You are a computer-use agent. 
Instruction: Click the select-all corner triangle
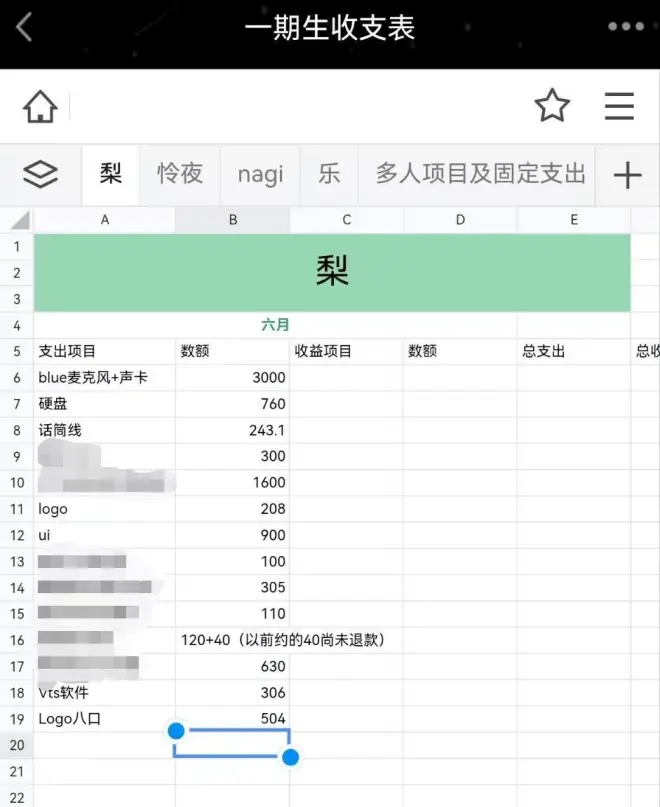pyautogui.click(x=18, y=220)
